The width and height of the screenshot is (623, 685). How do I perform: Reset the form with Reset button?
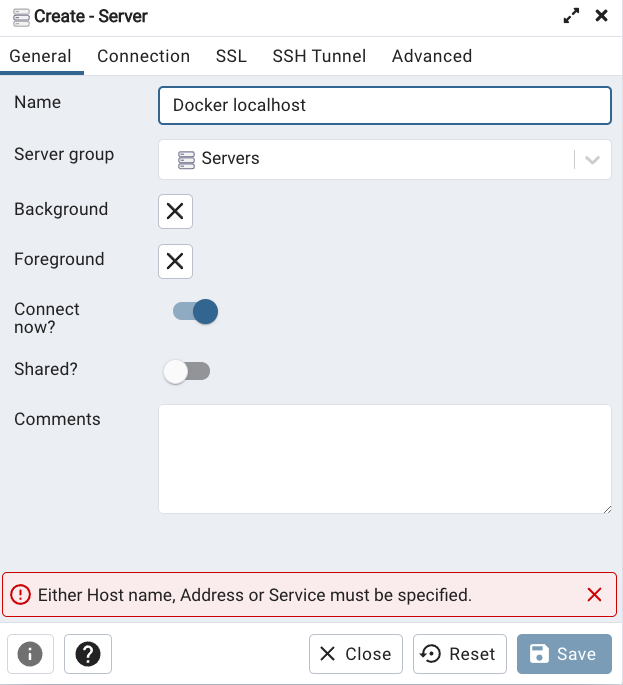[460, 654]
